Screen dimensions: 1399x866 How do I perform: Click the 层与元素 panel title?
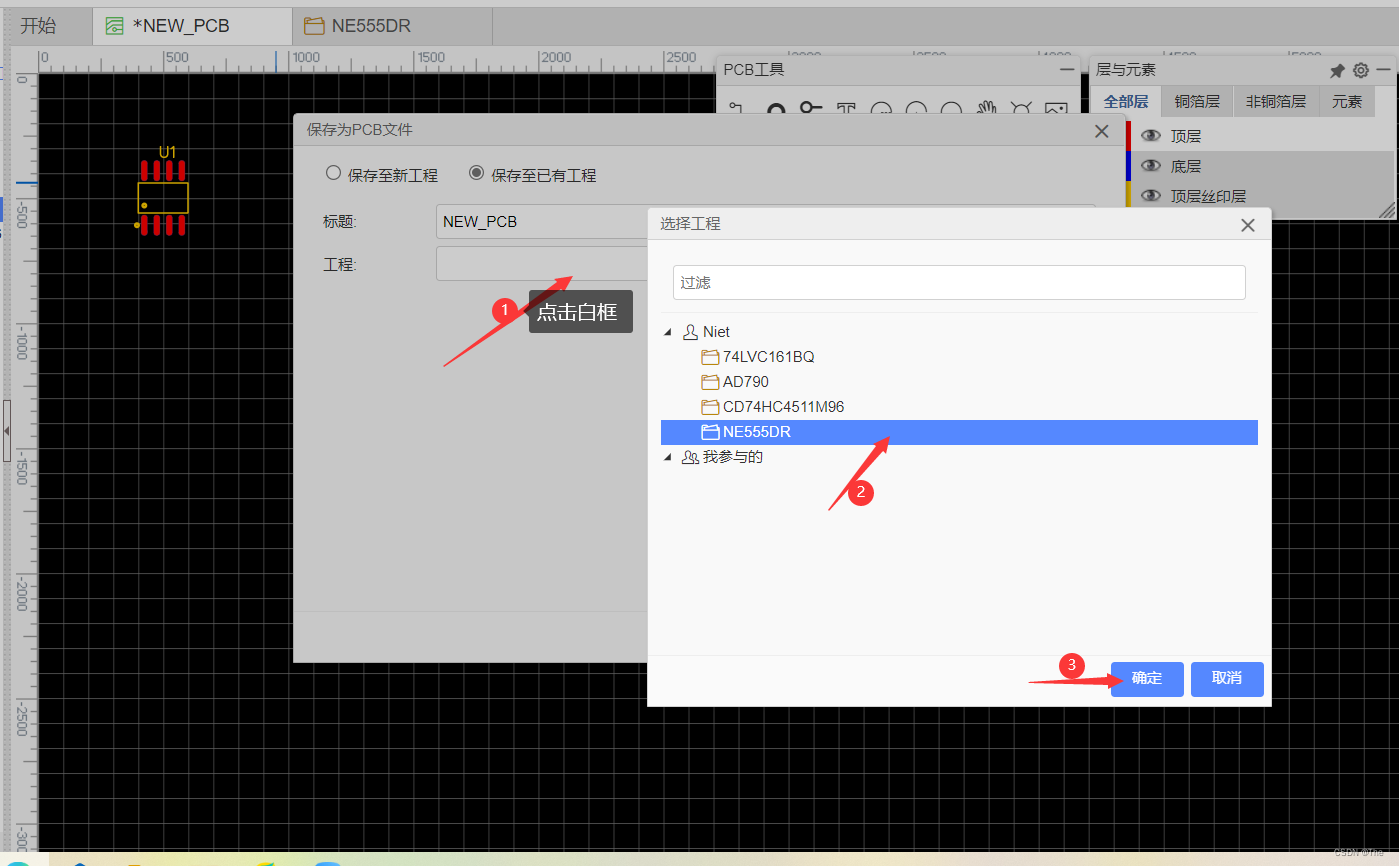point(1126,70)
